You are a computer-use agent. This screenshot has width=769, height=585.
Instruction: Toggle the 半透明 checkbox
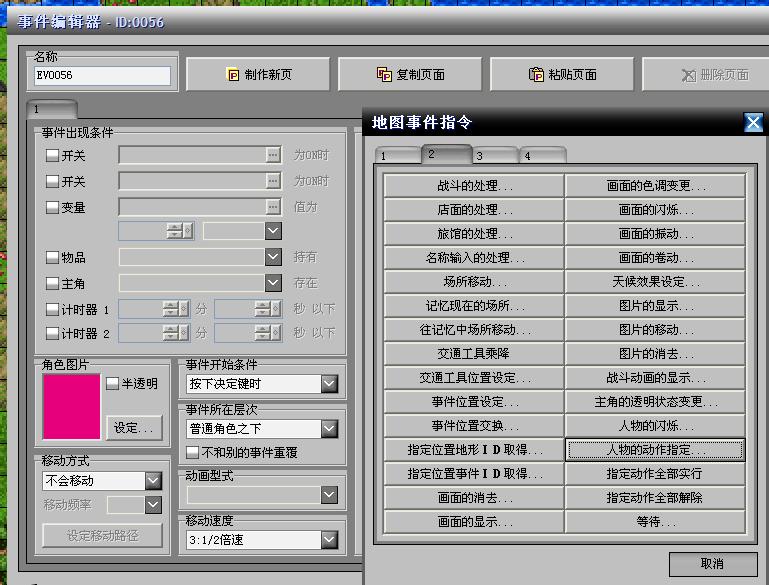pos(112,383)
